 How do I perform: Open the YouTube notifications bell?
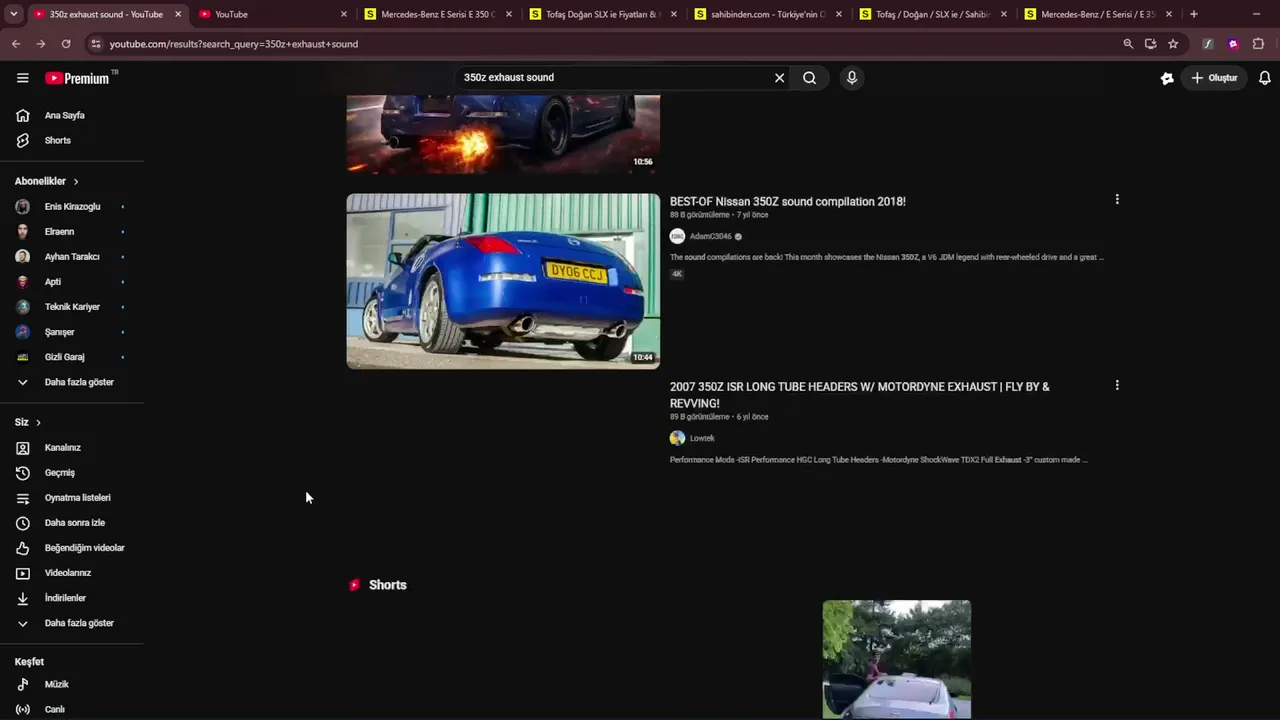point(1265,78)
